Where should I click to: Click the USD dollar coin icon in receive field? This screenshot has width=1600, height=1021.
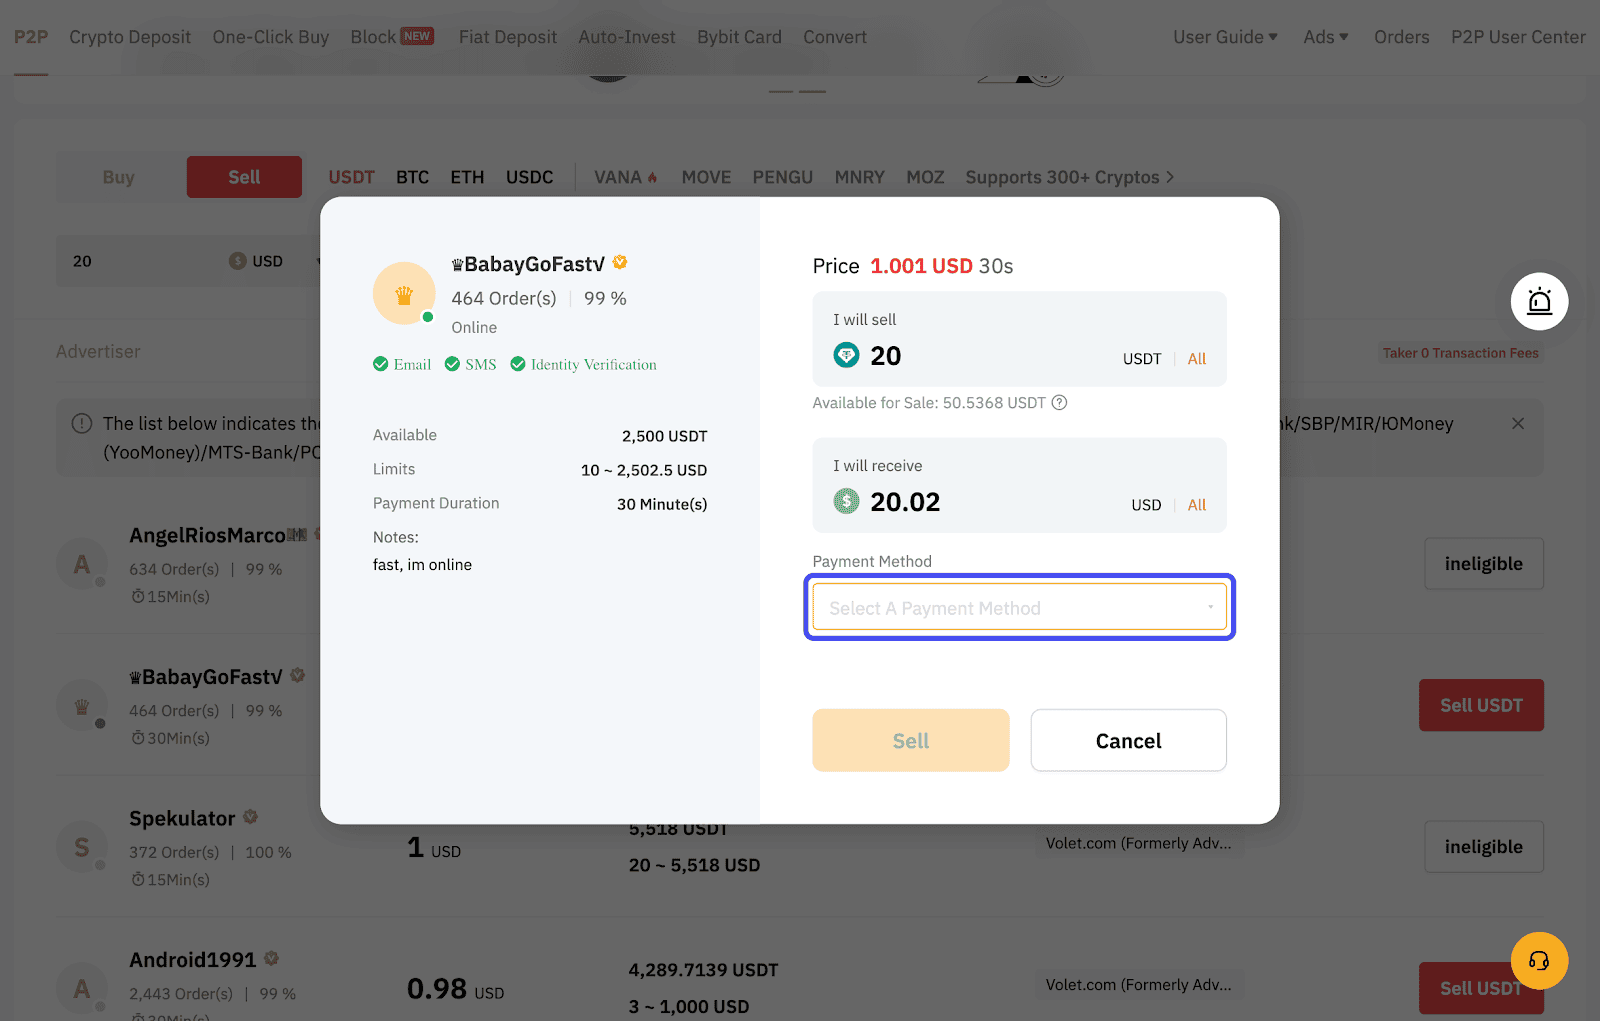[x=846, y=501]
